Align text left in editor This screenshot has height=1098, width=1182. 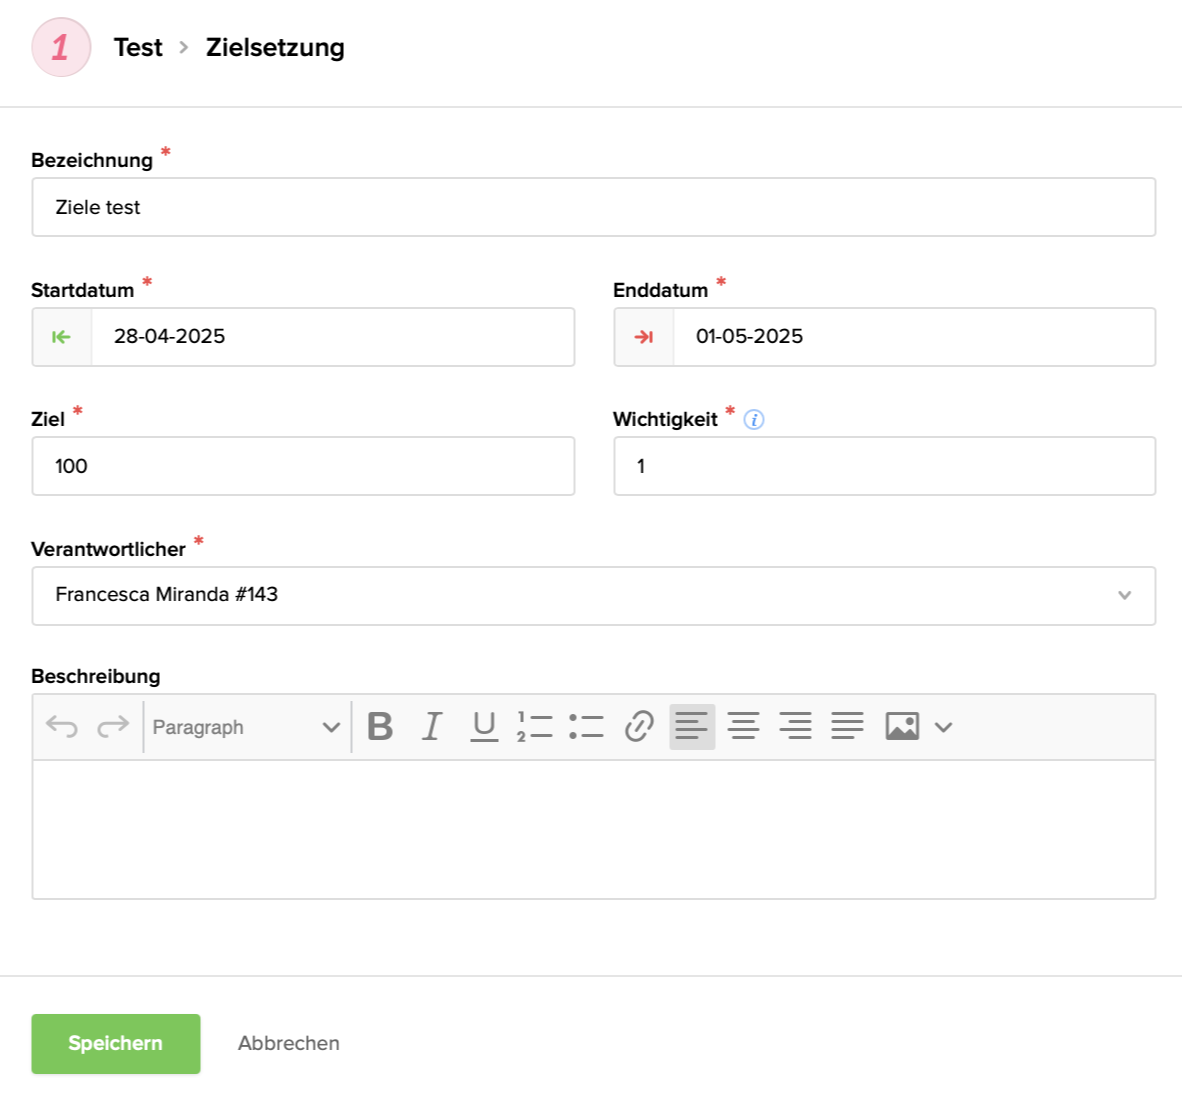[x=692, y=727]
